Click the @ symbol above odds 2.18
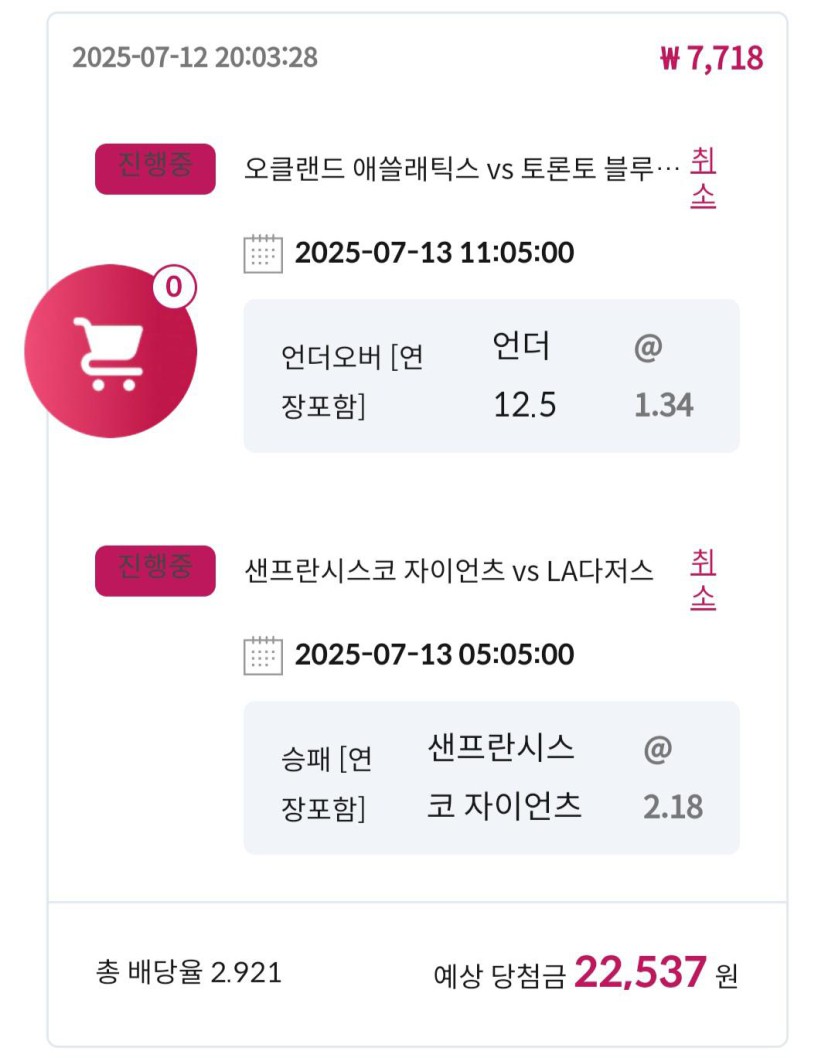 [658, 749]
